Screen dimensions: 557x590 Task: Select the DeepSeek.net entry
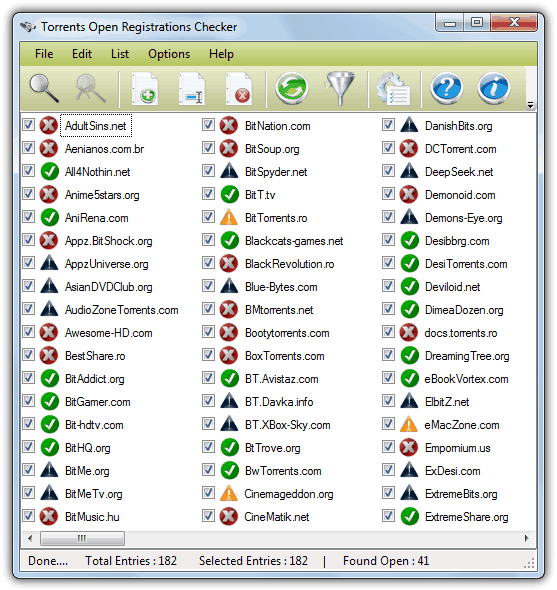(x=459, y=172)
